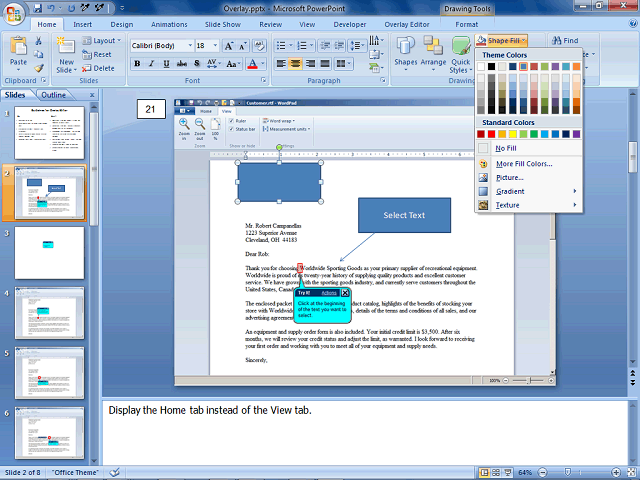This screenshot has width=640, height=480.
Task: Pick the white theme color swatch
Action: pyautogui.click(x=481, y=66)
